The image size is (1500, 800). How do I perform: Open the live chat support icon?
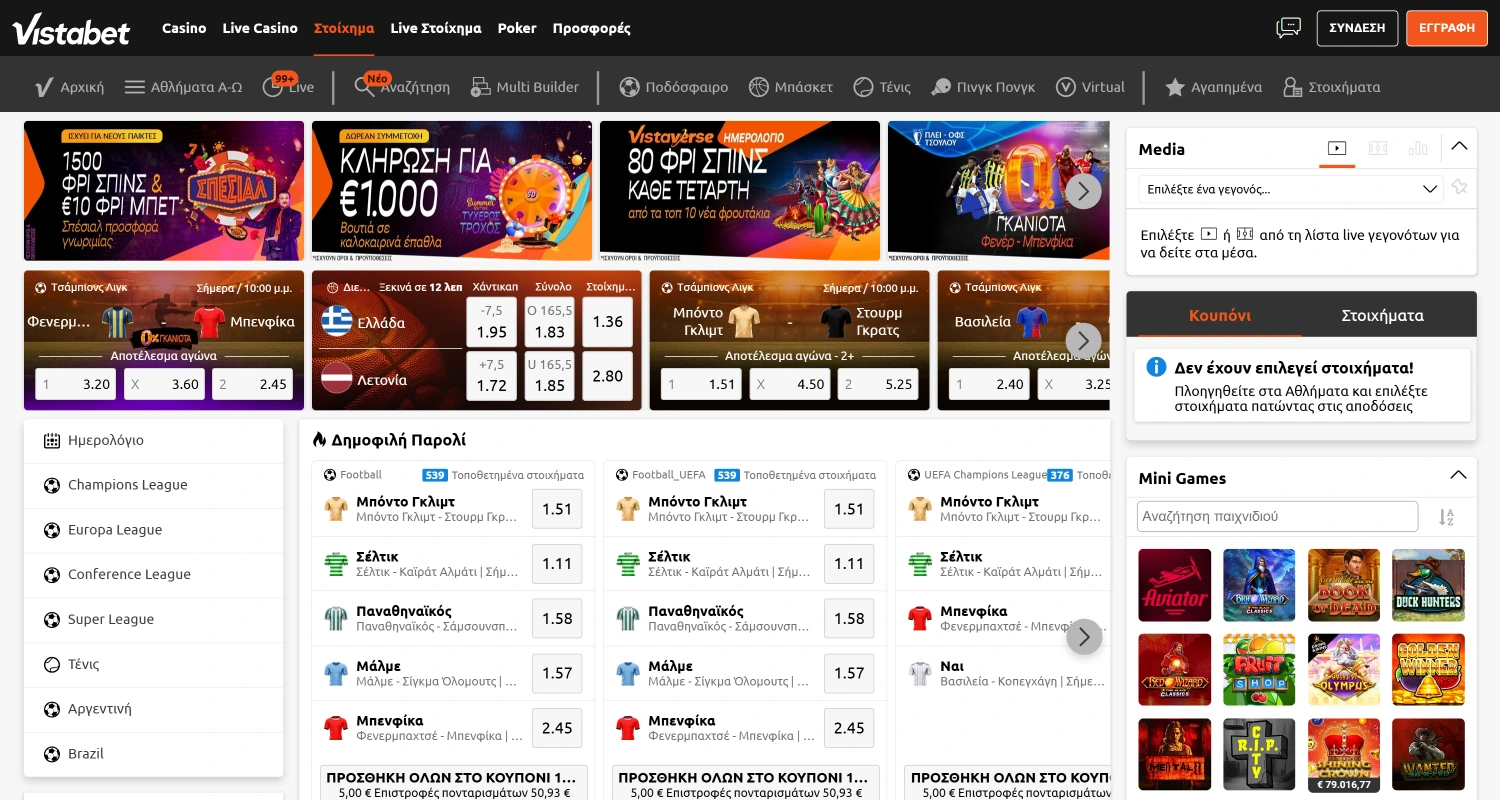[x=1288, y=28]
